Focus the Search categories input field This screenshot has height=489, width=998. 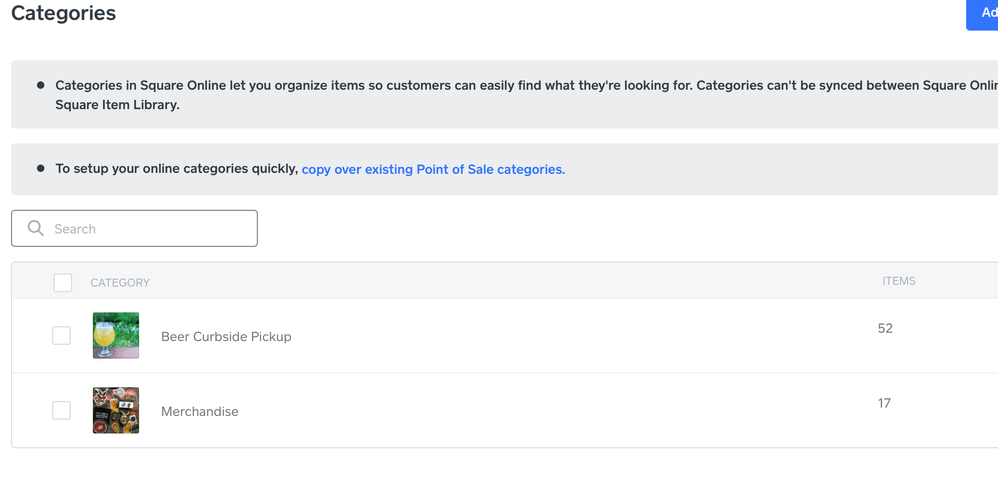tap(150, 229)
